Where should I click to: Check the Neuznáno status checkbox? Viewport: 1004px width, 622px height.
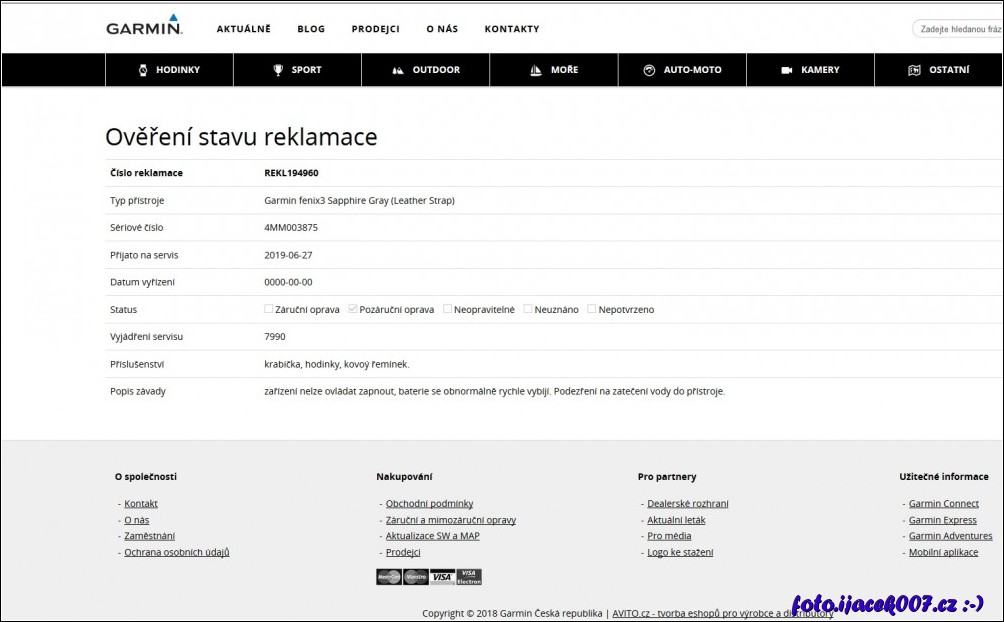tap(527, 309)
